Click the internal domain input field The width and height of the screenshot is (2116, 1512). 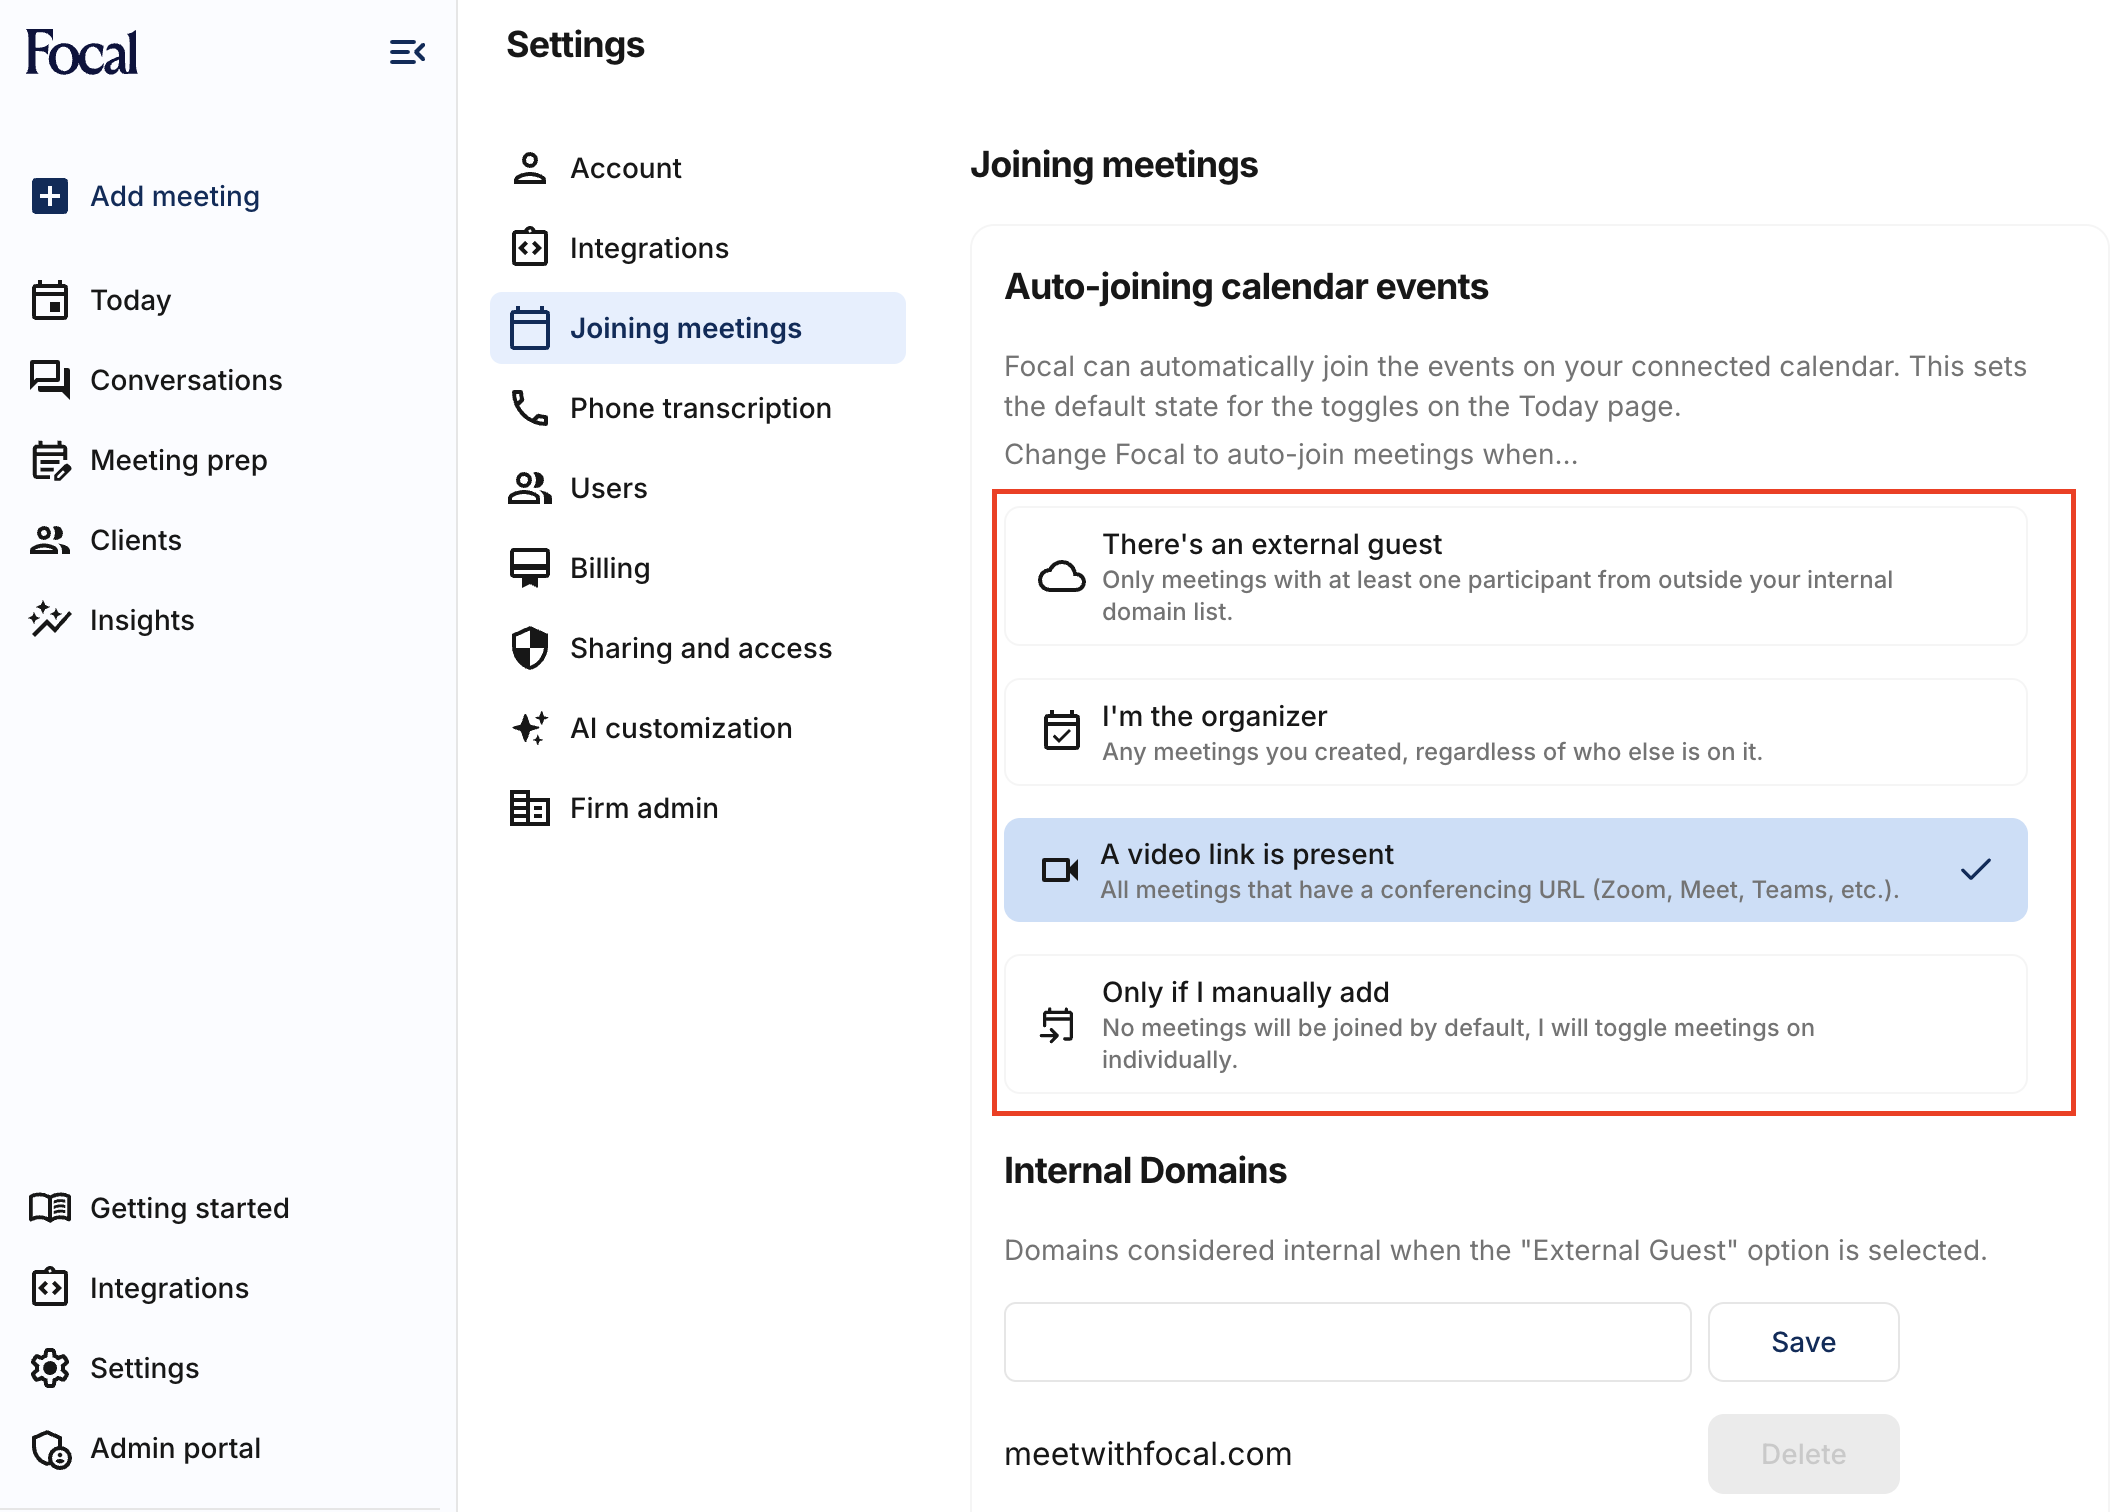click(1347, 1342)
